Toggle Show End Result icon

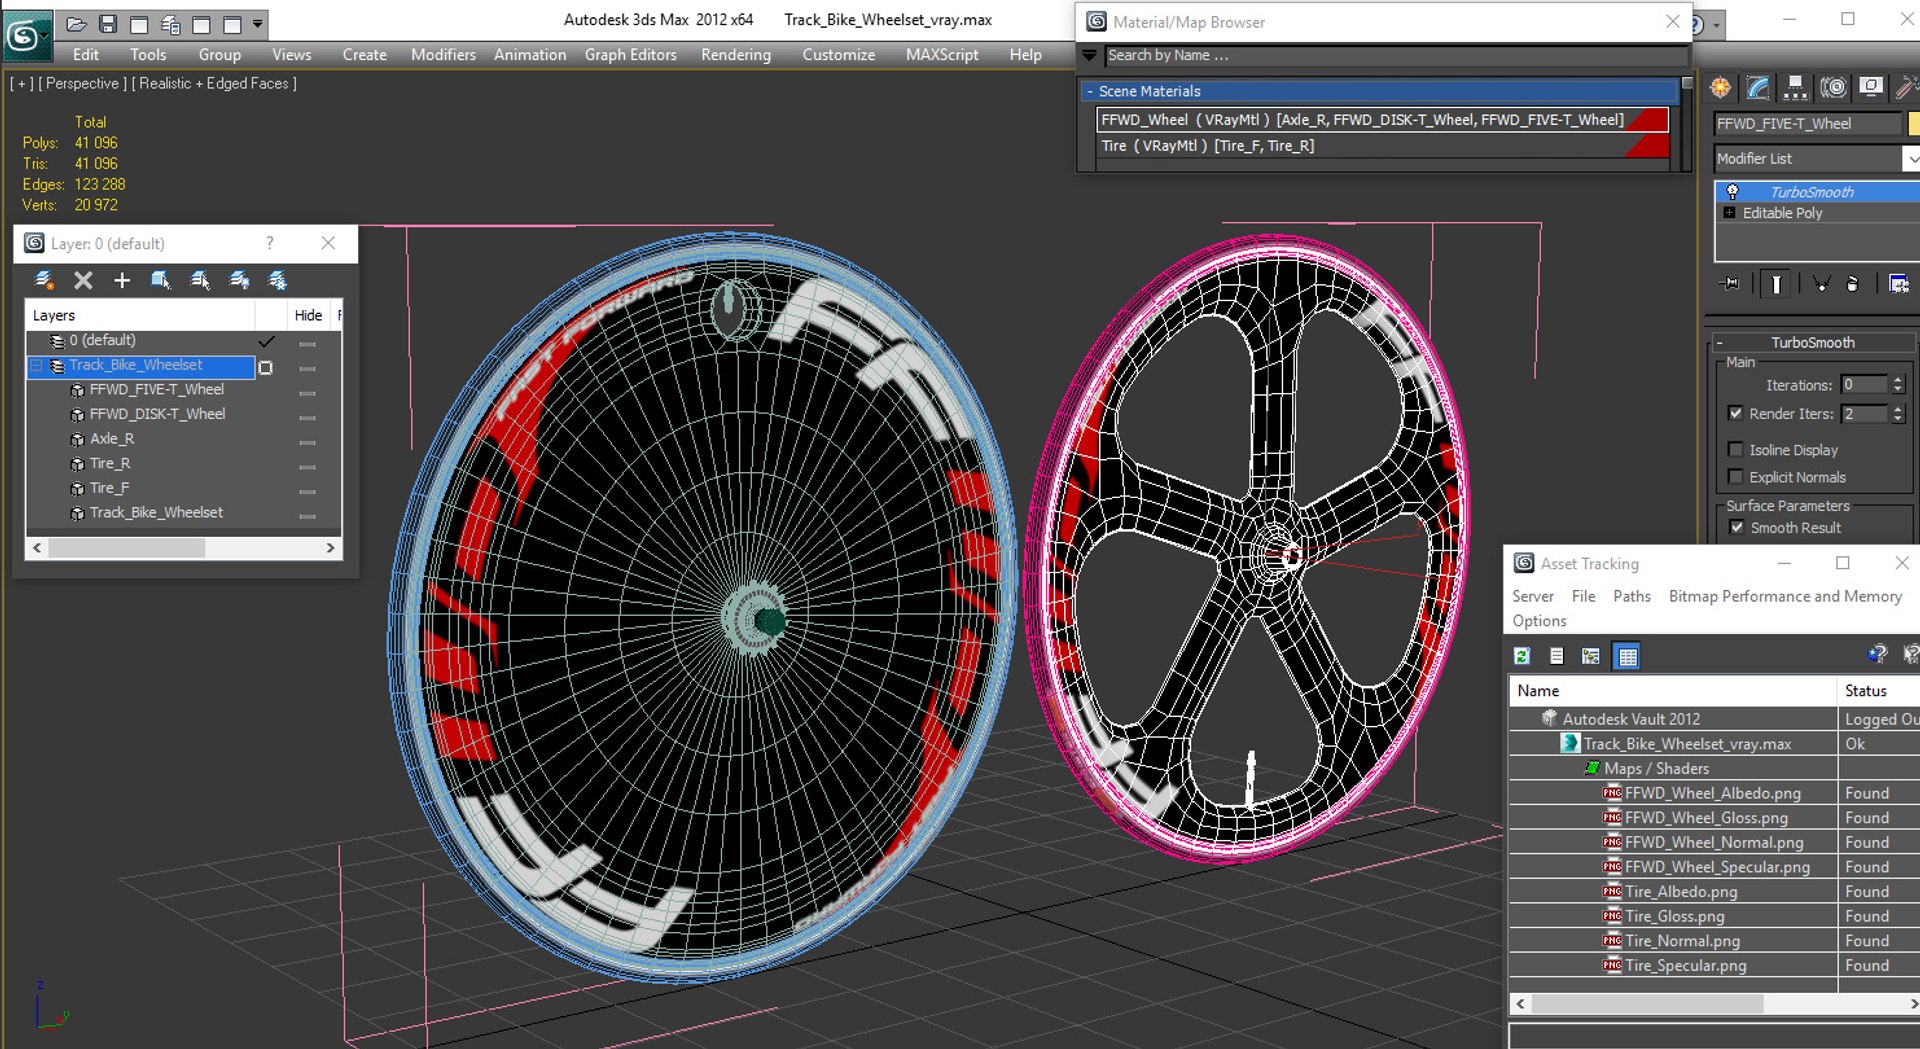pos(1776,284)
